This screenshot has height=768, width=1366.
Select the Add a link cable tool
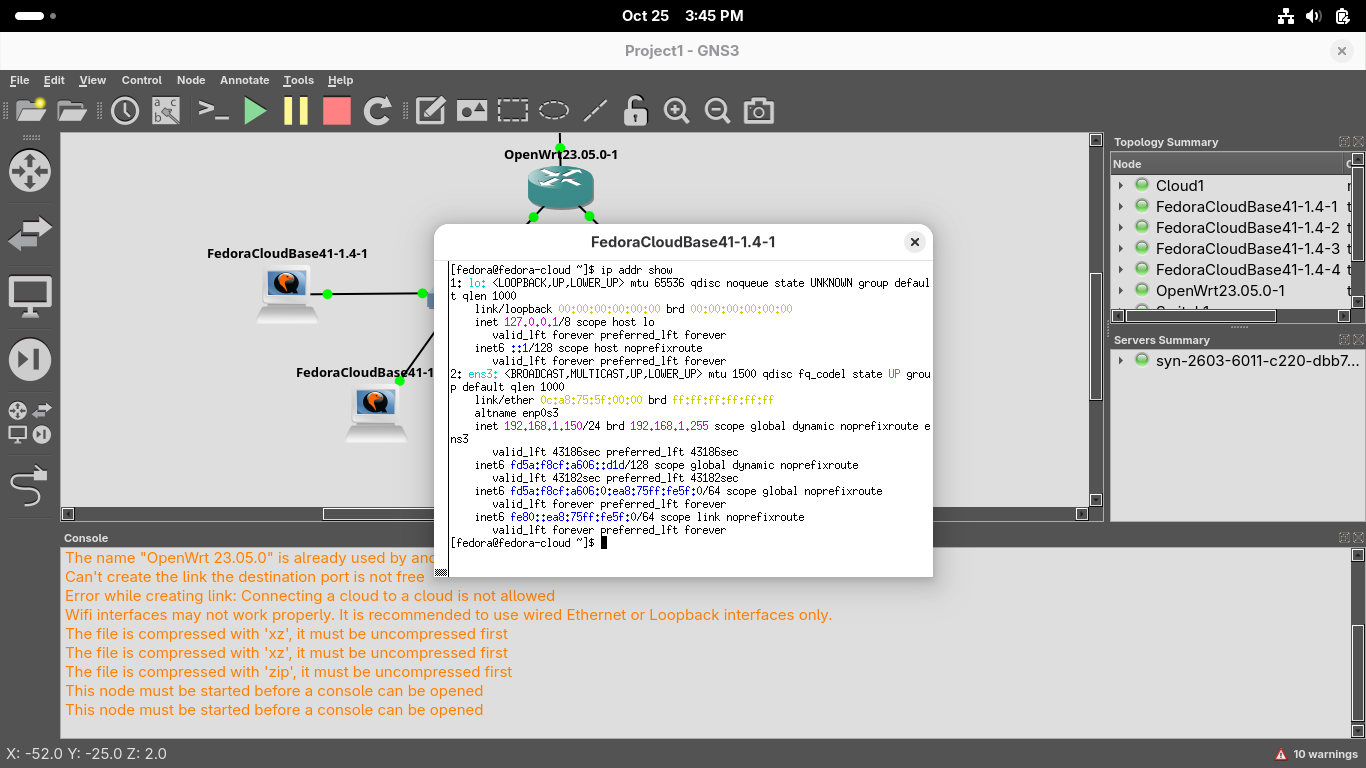pyautogui.click(x=30, y=488)
